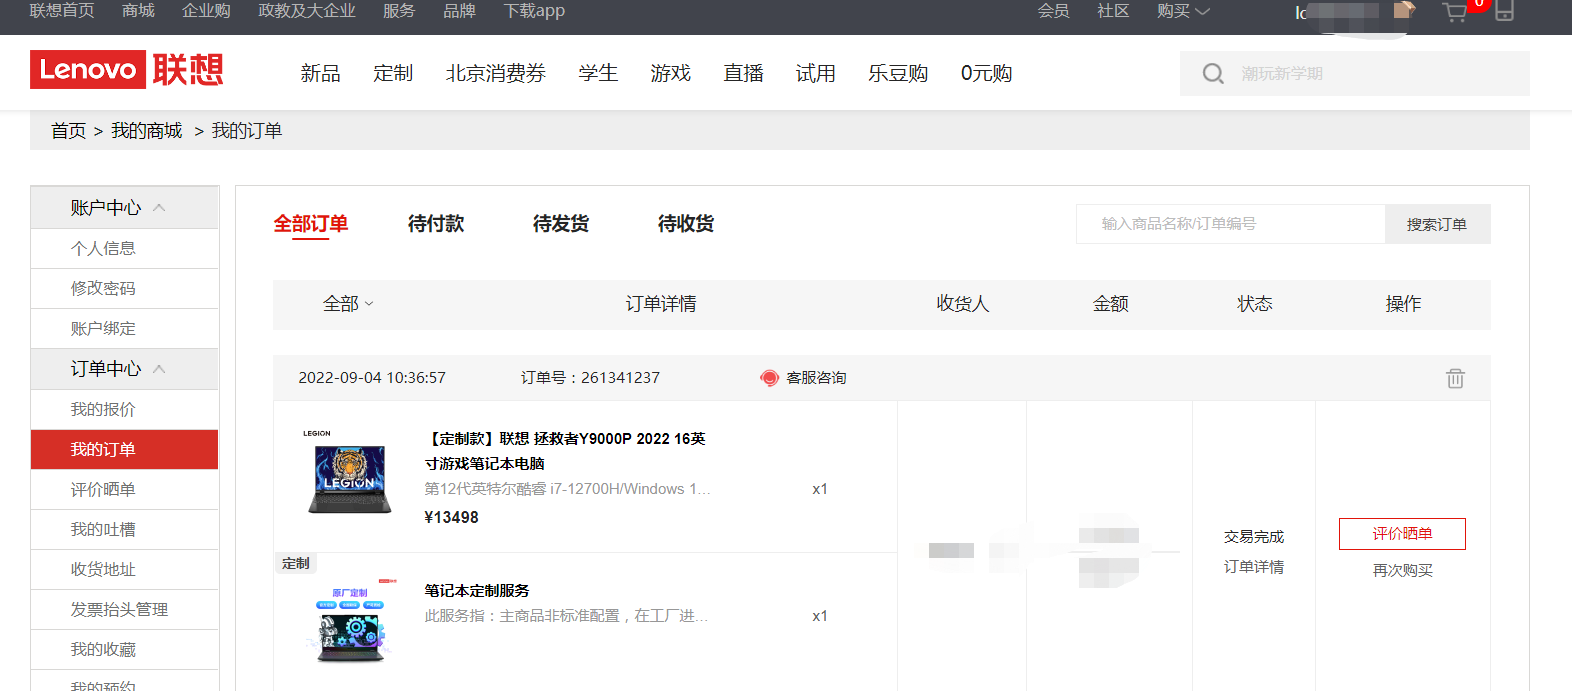Open the shopping cart icon
Screen dimensions: 1572x691
click(x=1455, y=12)
